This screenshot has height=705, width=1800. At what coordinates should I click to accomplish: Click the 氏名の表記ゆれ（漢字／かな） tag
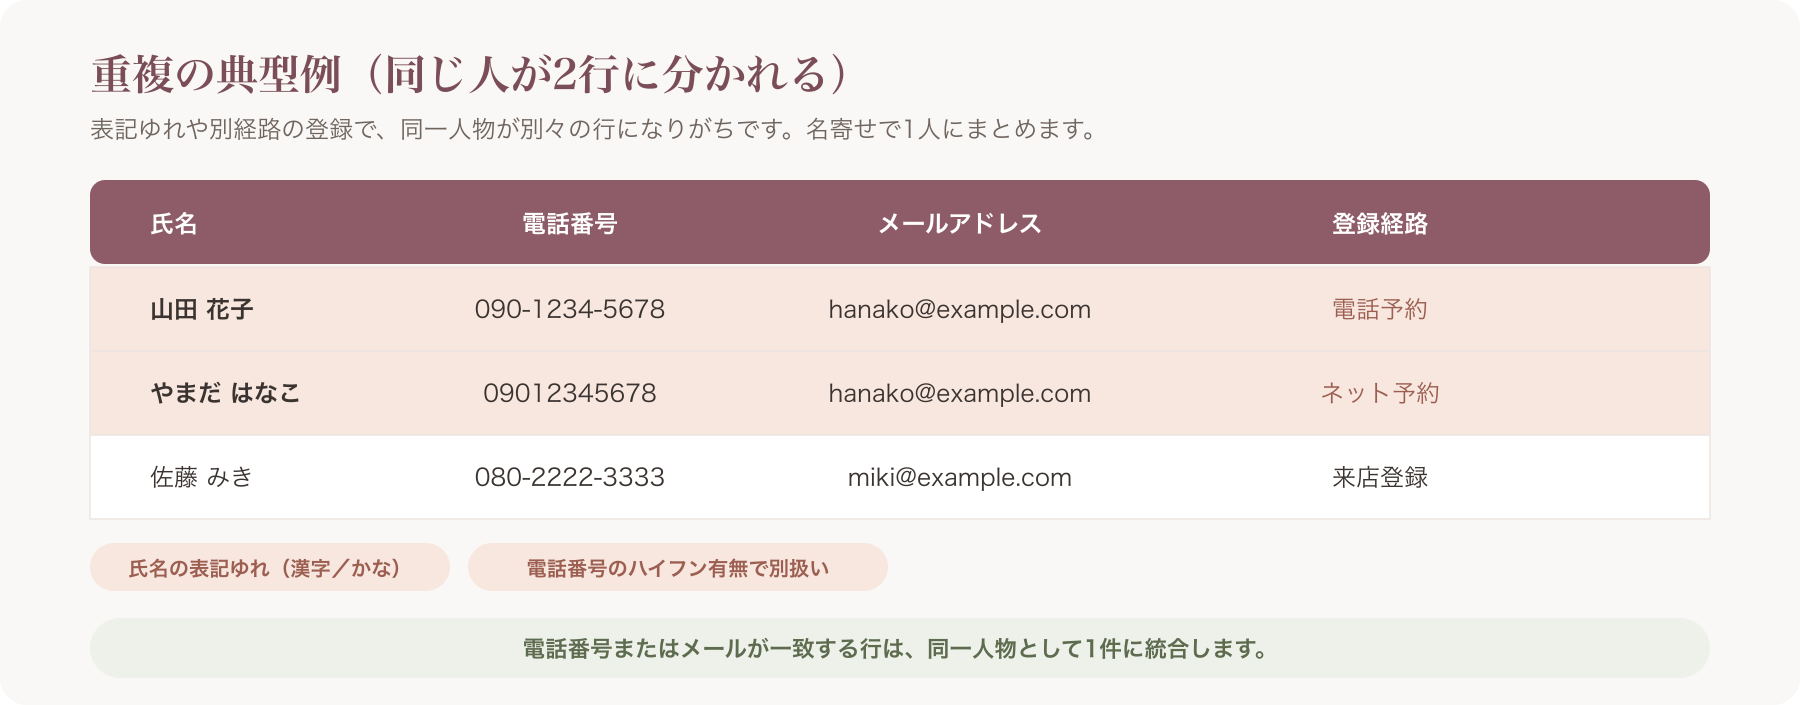(x=270, y=568)
